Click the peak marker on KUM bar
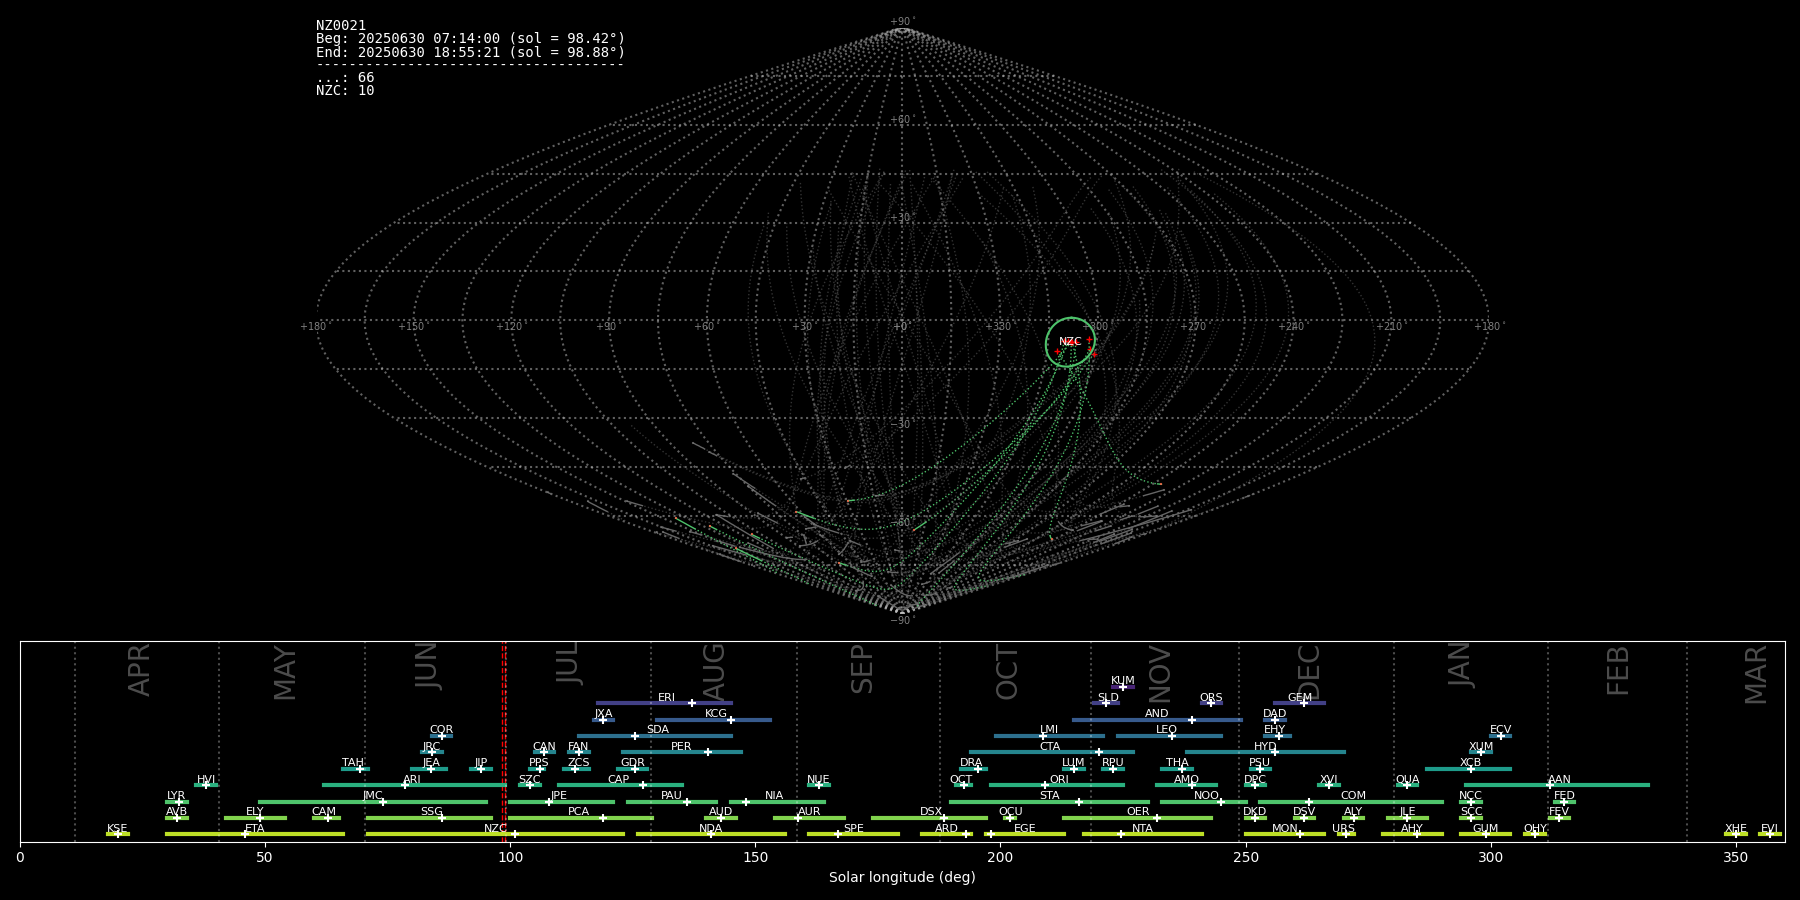 tap(1122, 686)
